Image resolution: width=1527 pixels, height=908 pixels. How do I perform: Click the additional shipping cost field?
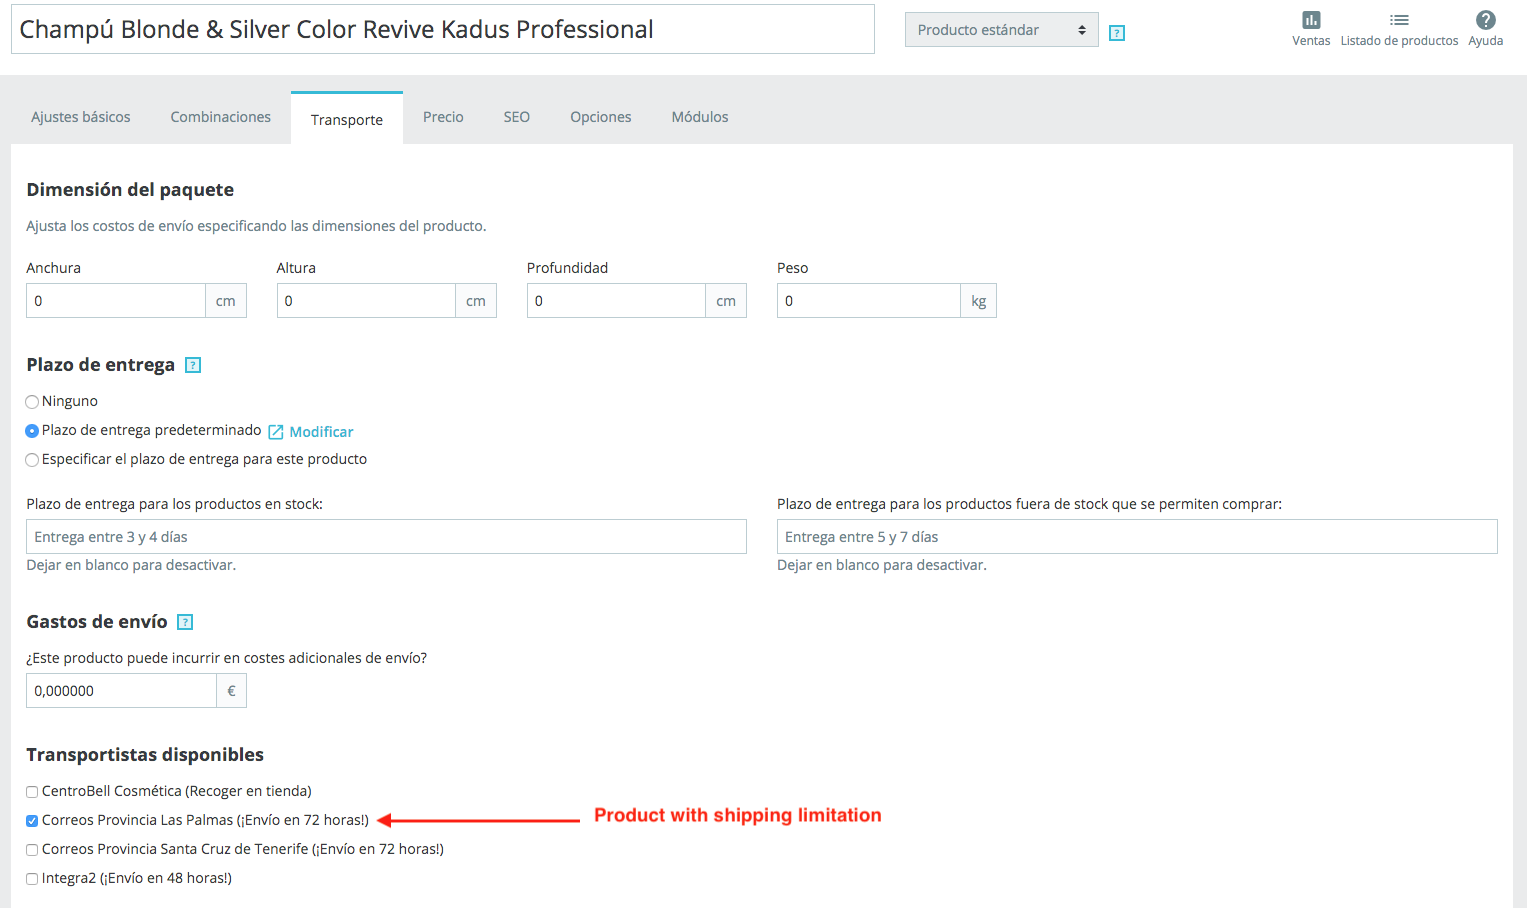121,691
